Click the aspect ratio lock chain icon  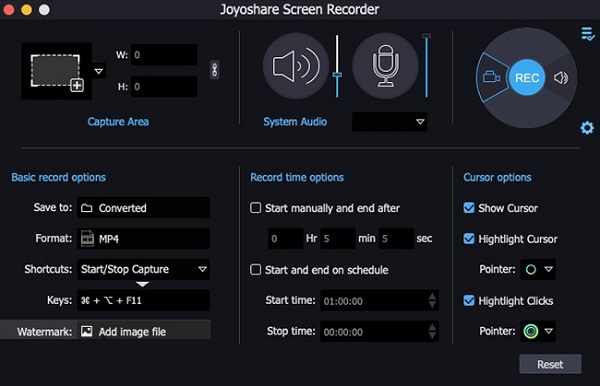215,70
